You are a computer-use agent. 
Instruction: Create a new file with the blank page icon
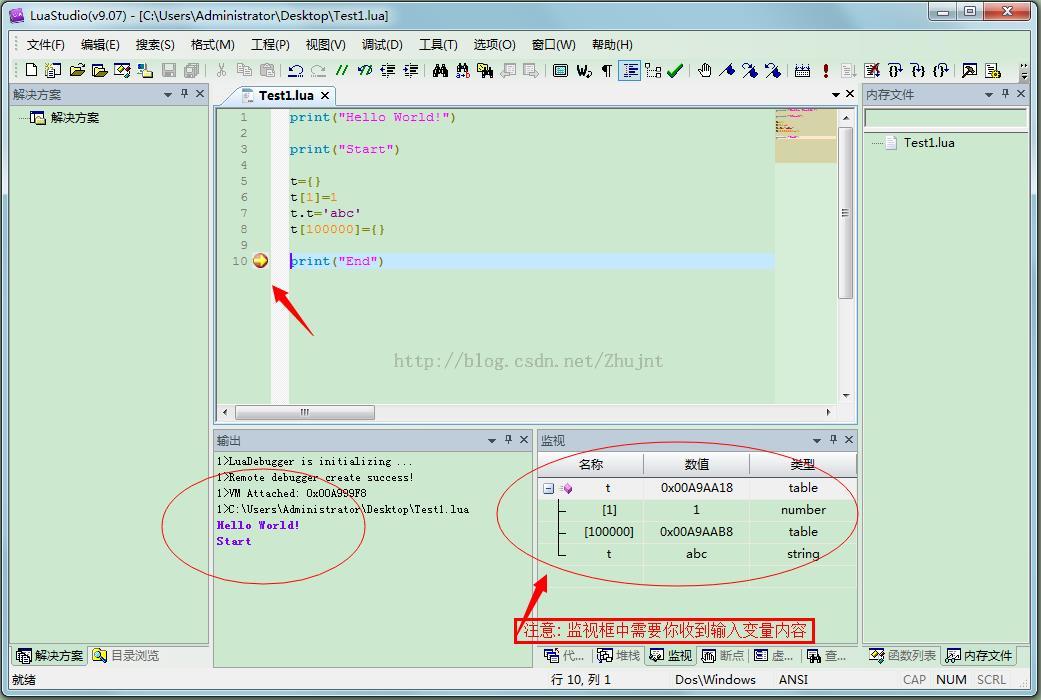click(31, 70)
